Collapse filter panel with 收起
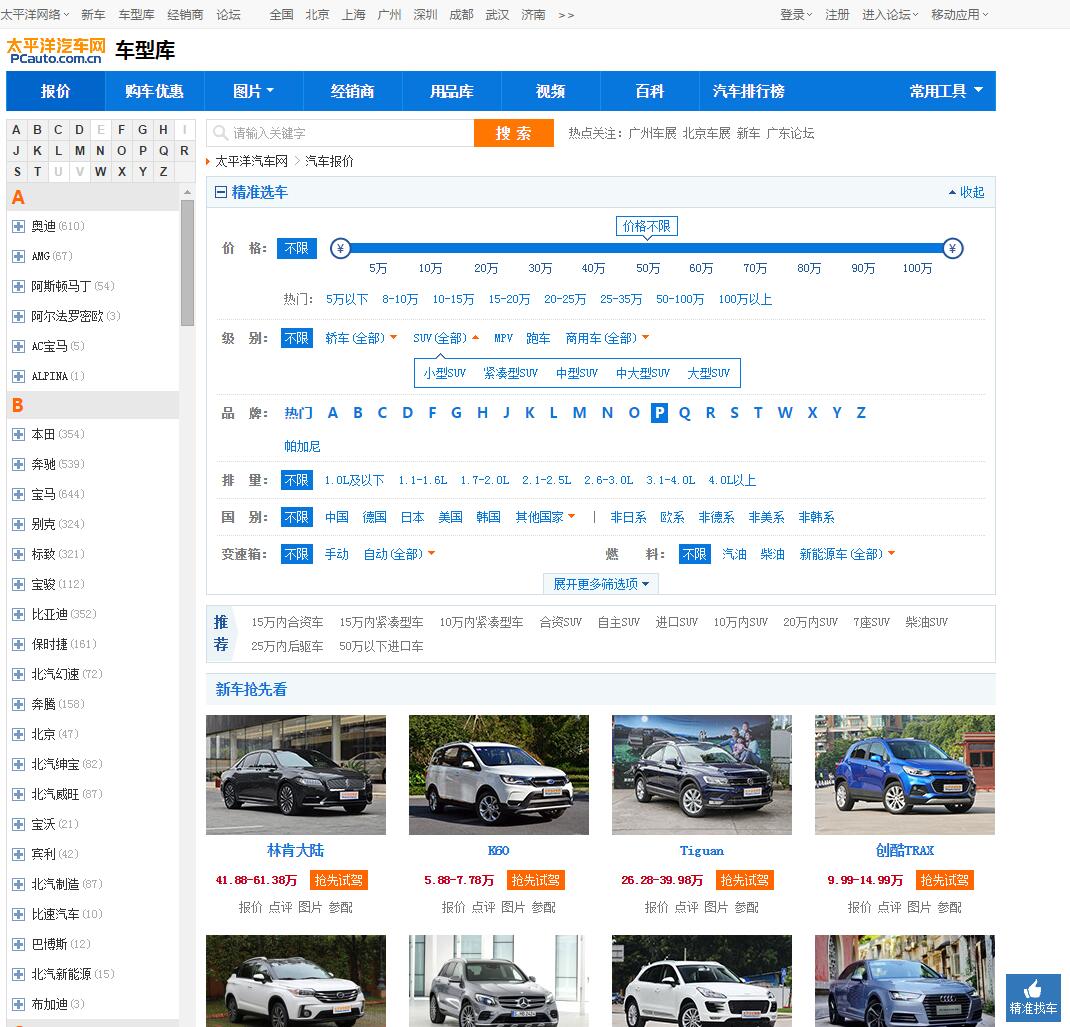 (966, 192)
